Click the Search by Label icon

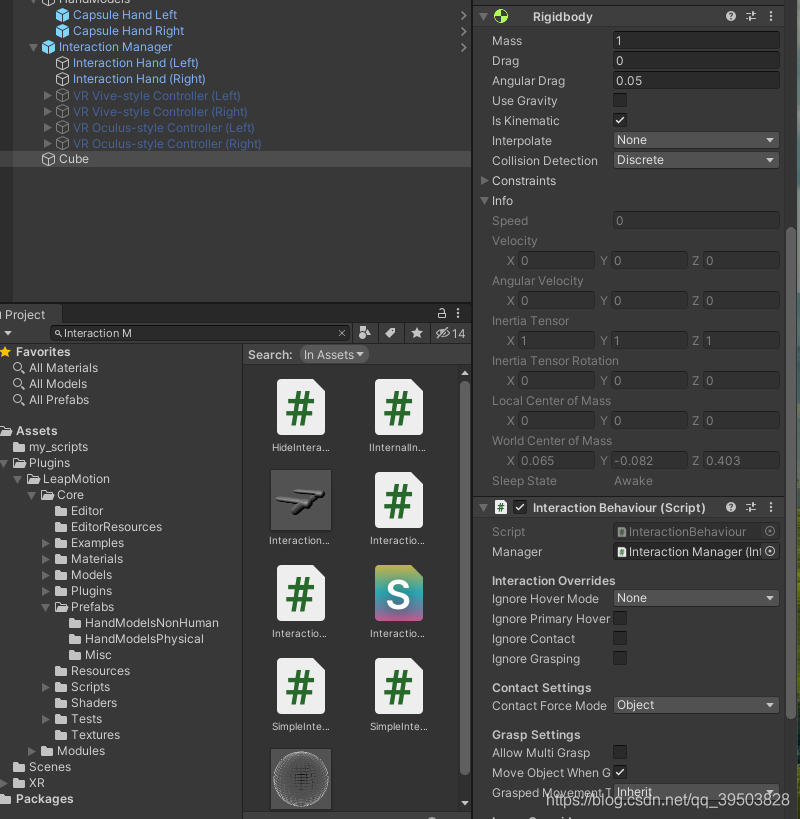point(390,333)
